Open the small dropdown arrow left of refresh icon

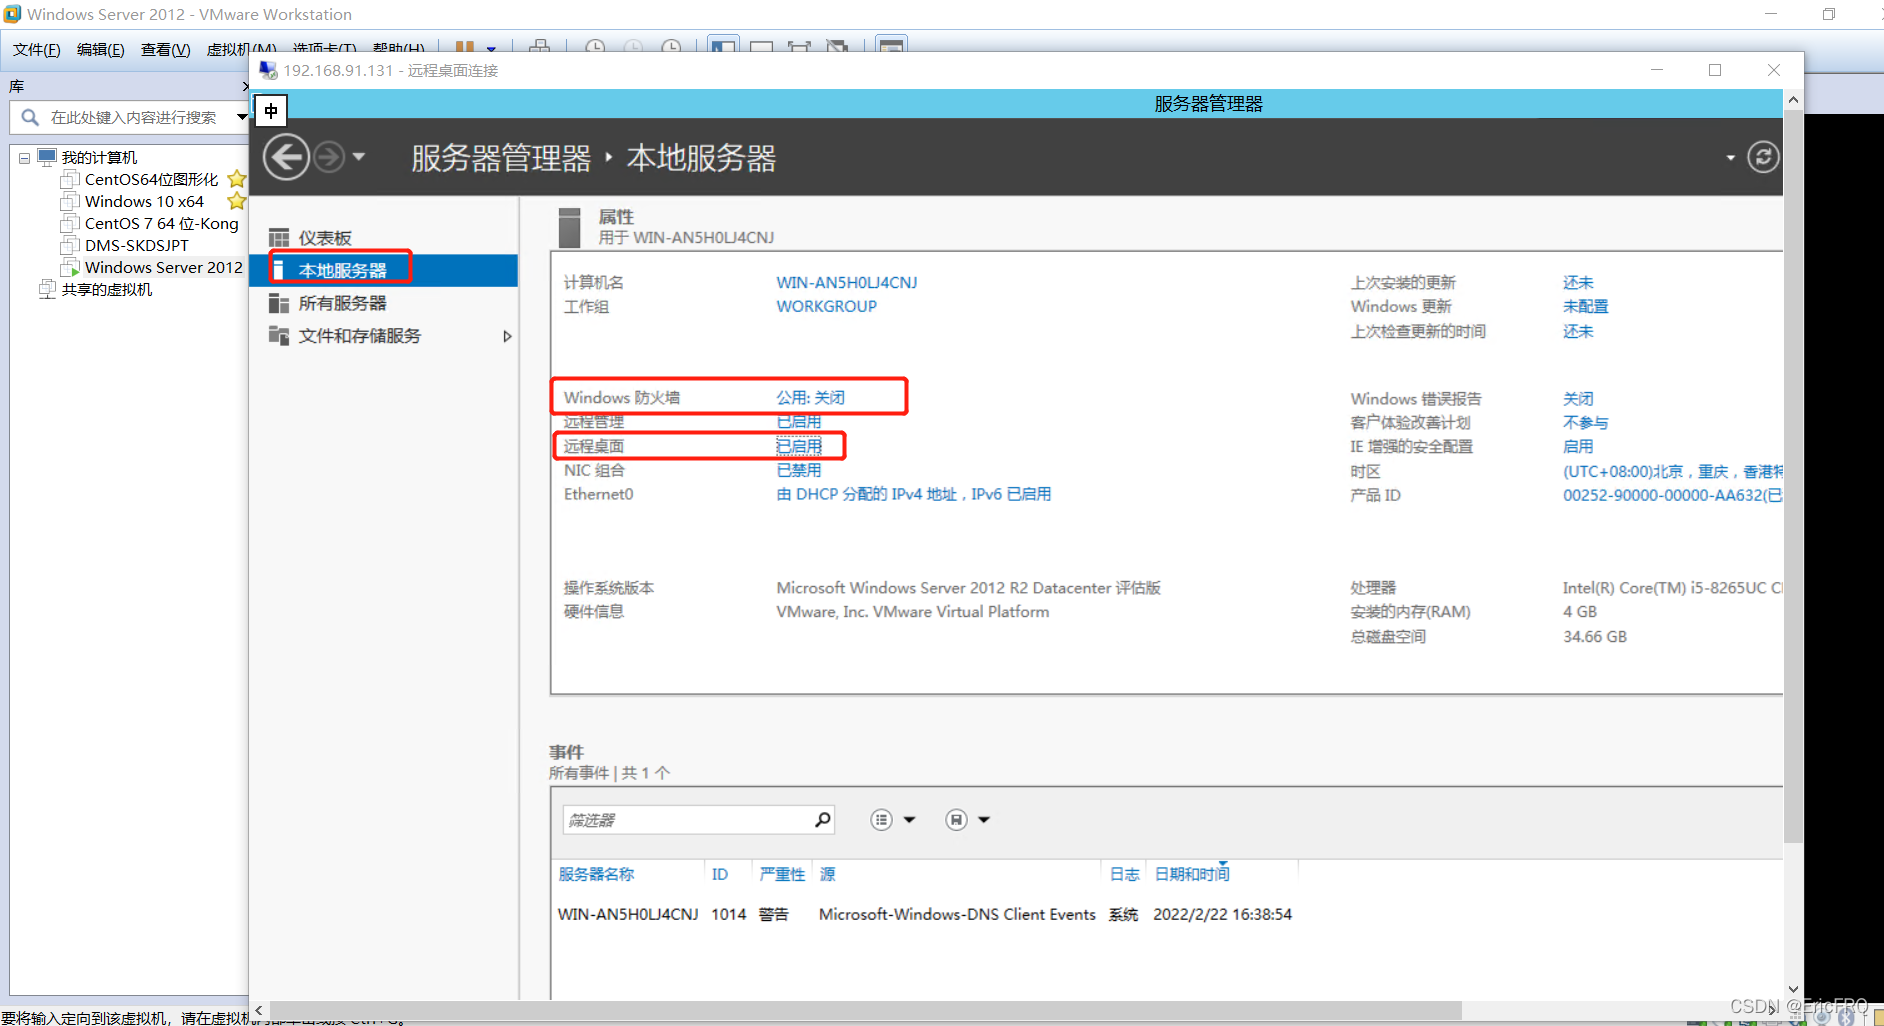coord(1731,158)
